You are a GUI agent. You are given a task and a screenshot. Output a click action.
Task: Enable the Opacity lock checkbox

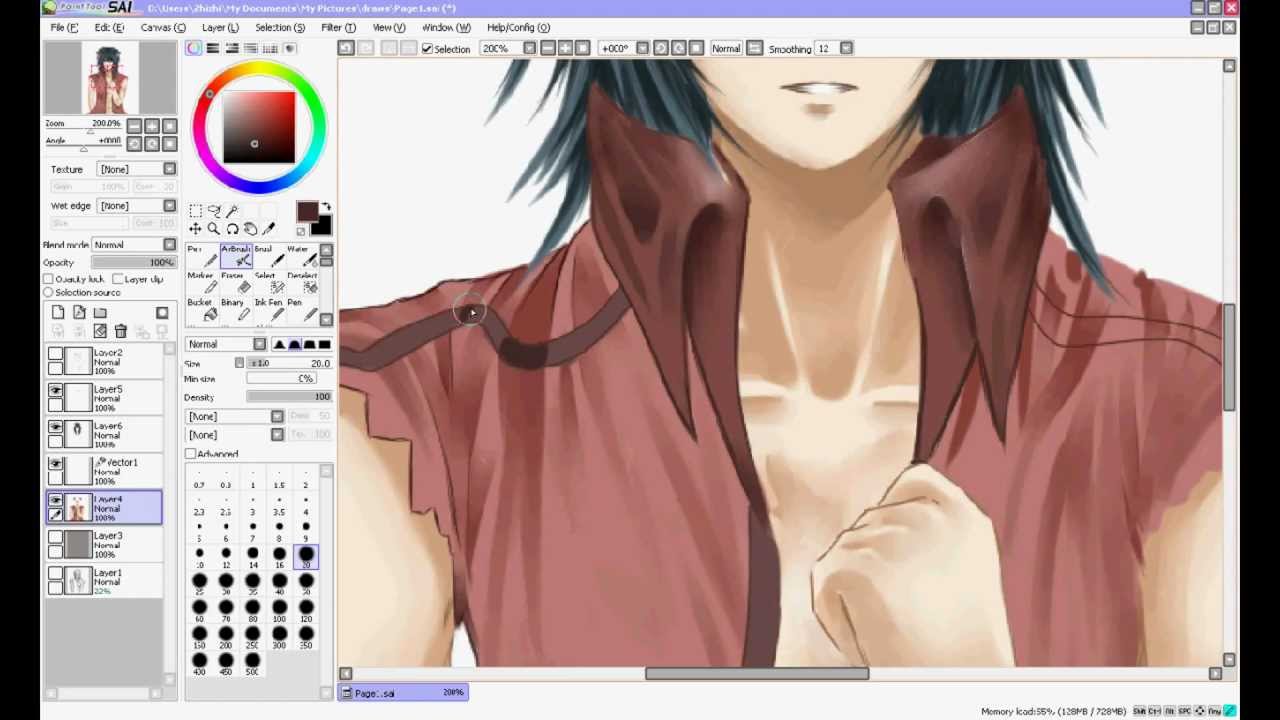coord(49,279)
